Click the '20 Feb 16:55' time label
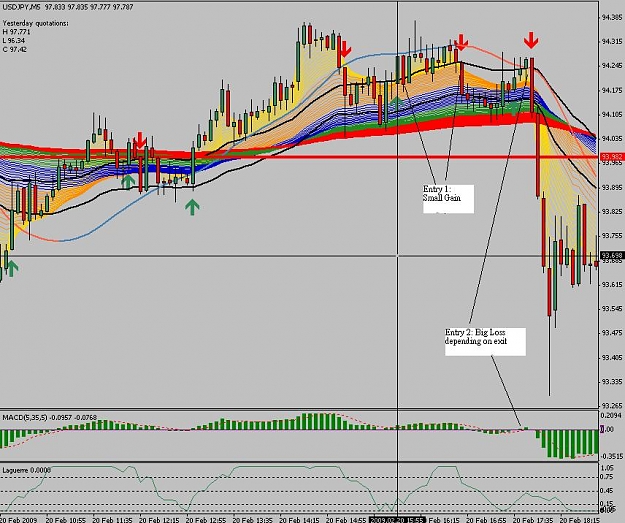This screenshot has height=523, width=625. (x=486, y=520)
